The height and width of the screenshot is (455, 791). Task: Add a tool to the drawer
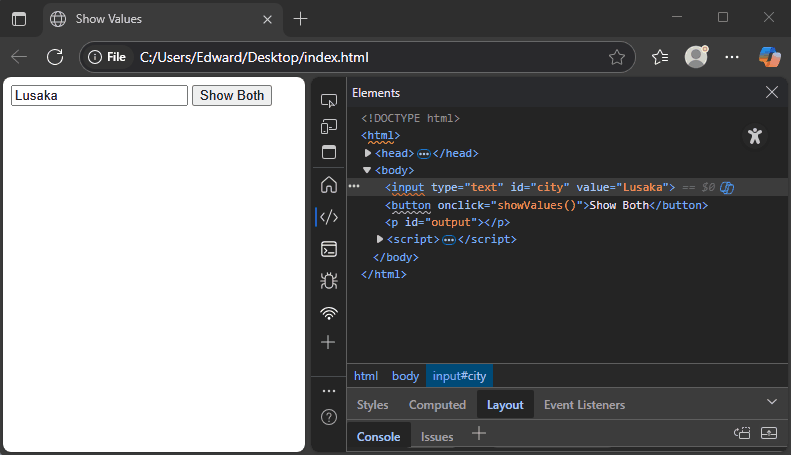click(479, 433)
